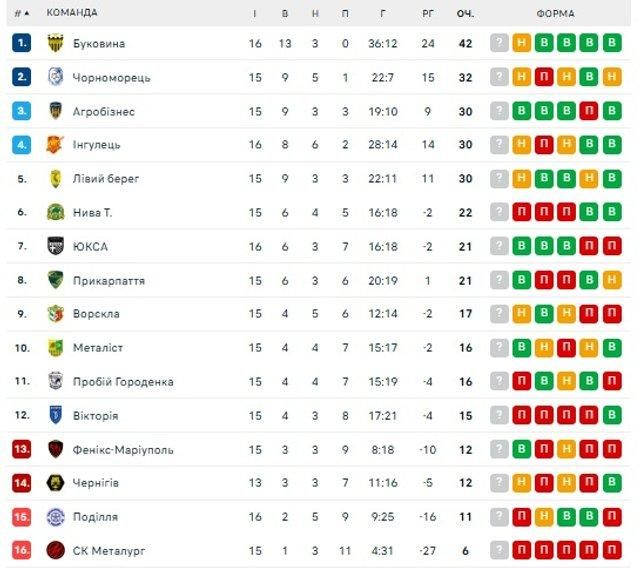The image size is (640, 568).
Task: Open the Прикарпаття team page
Action: (x=108, y=280)
